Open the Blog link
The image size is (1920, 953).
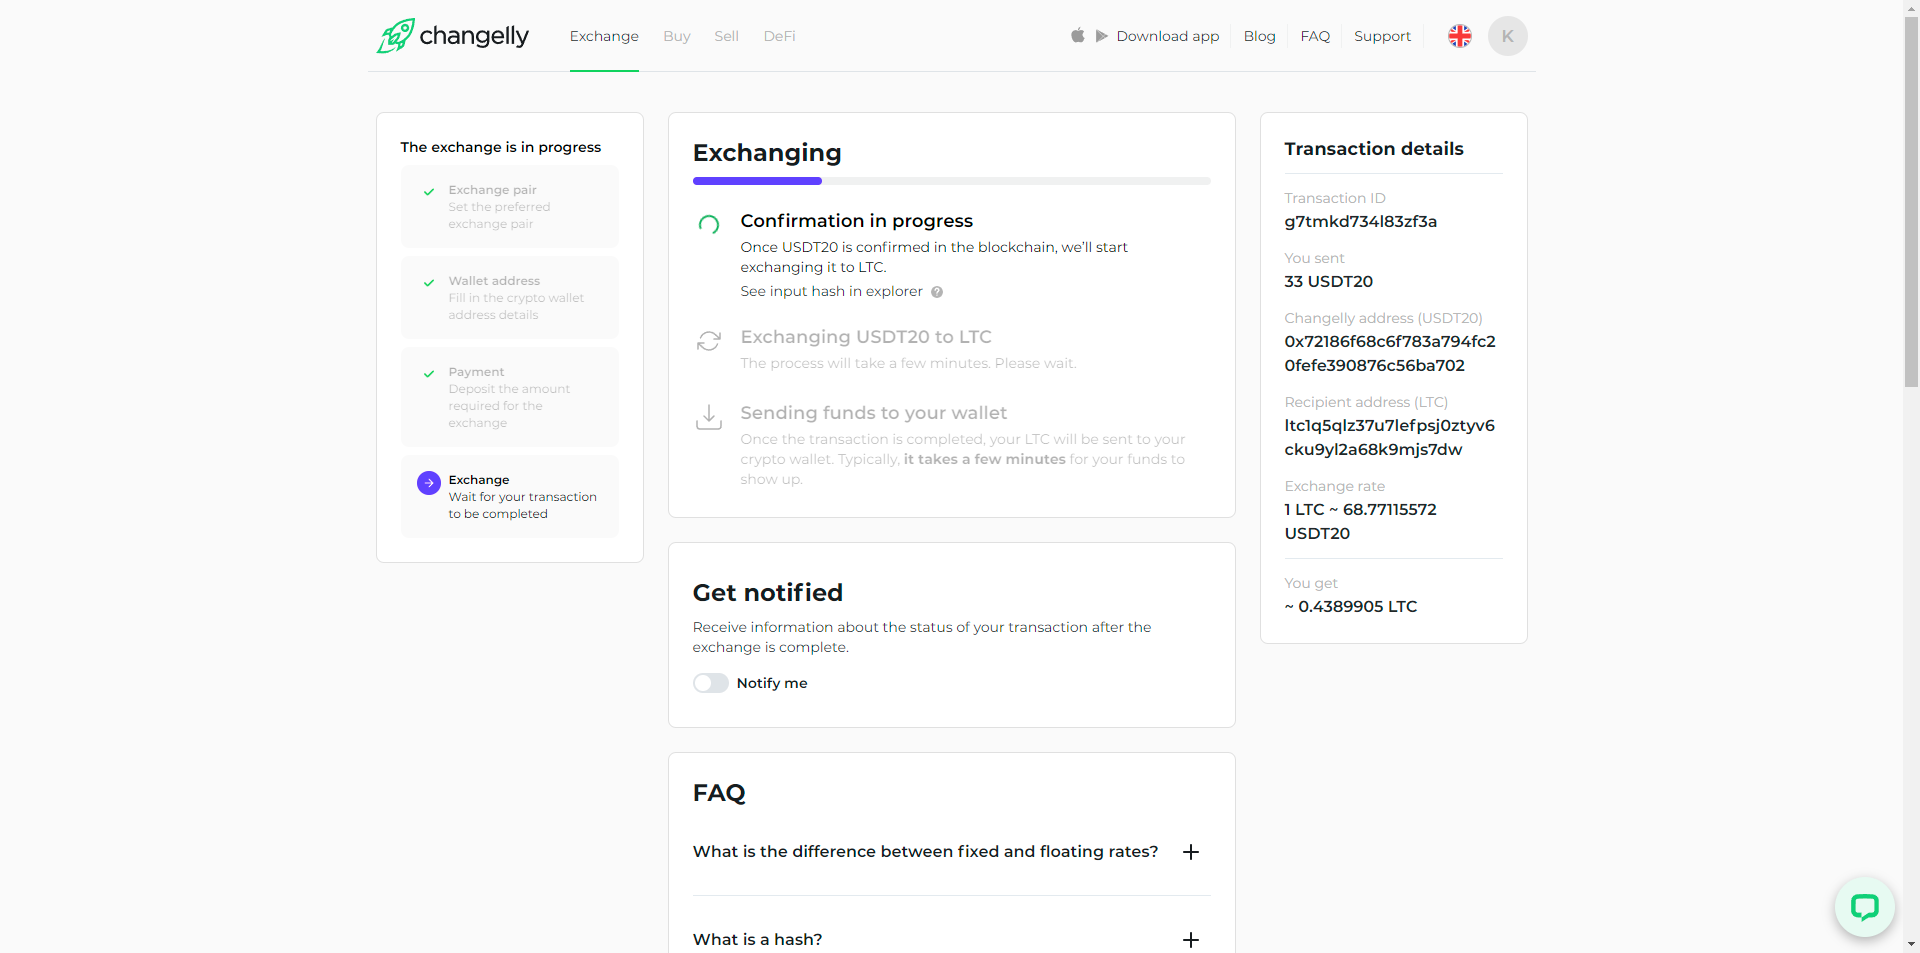[x=1260, y=36]
